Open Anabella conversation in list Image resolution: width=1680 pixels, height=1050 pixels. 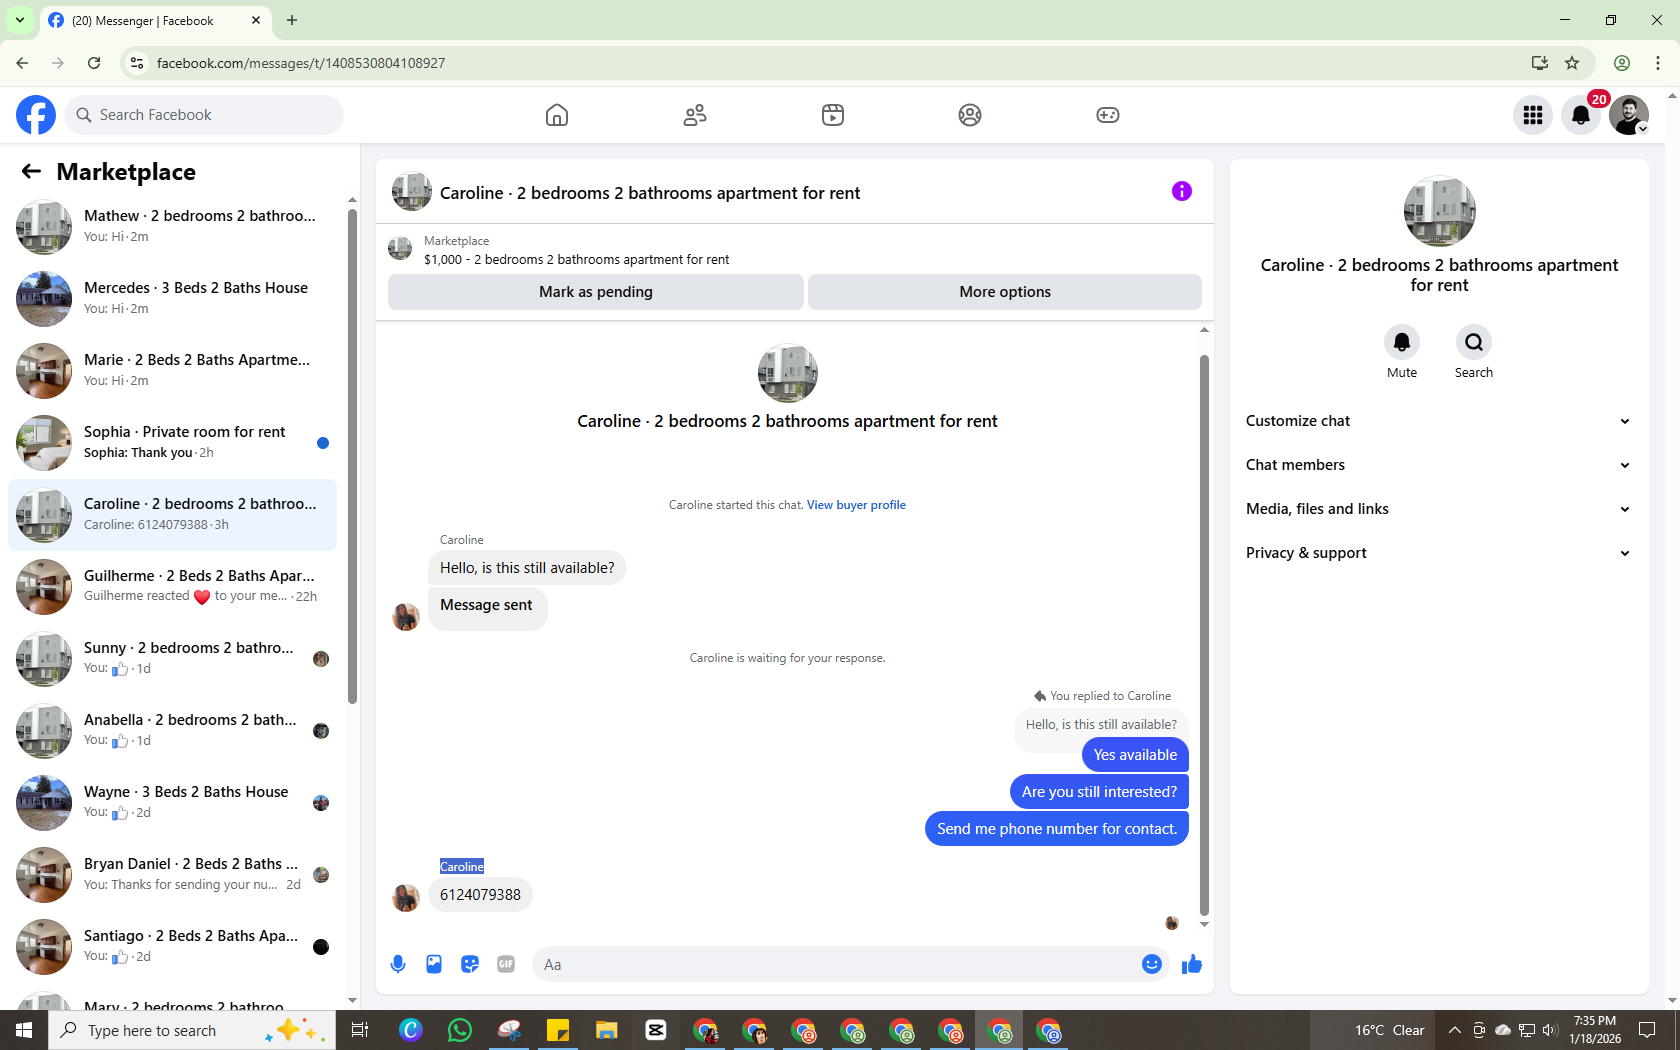click(172, 731)
